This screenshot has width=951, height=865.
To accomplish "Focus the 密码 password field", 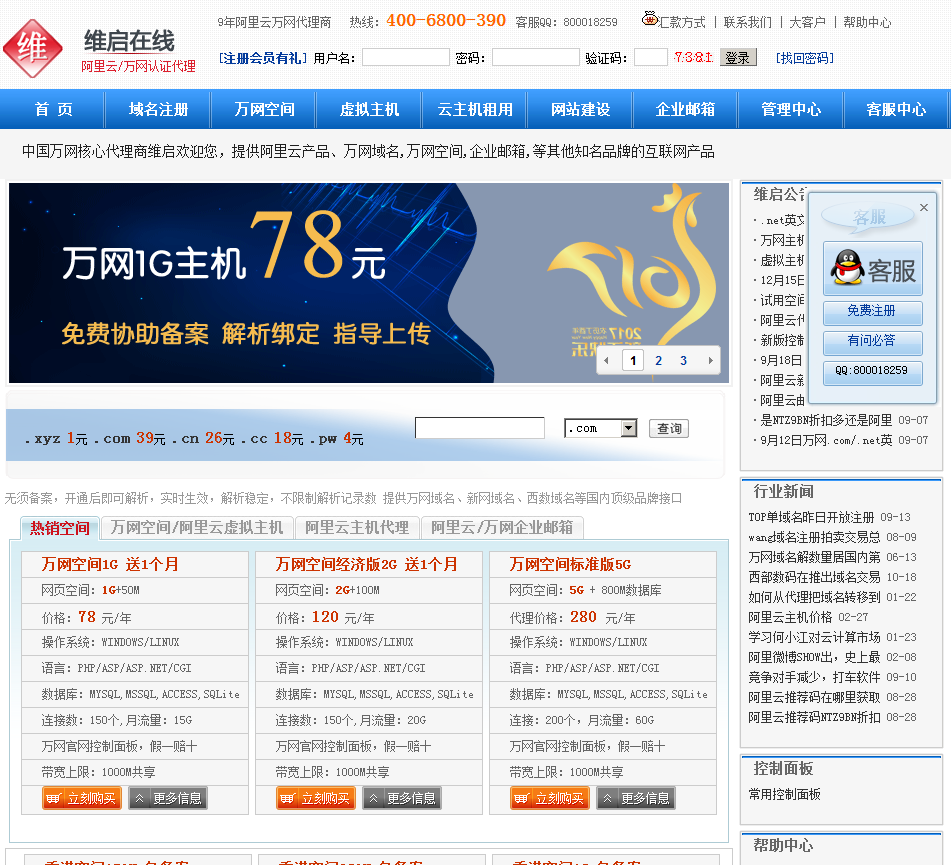I will tap(536, 58).
